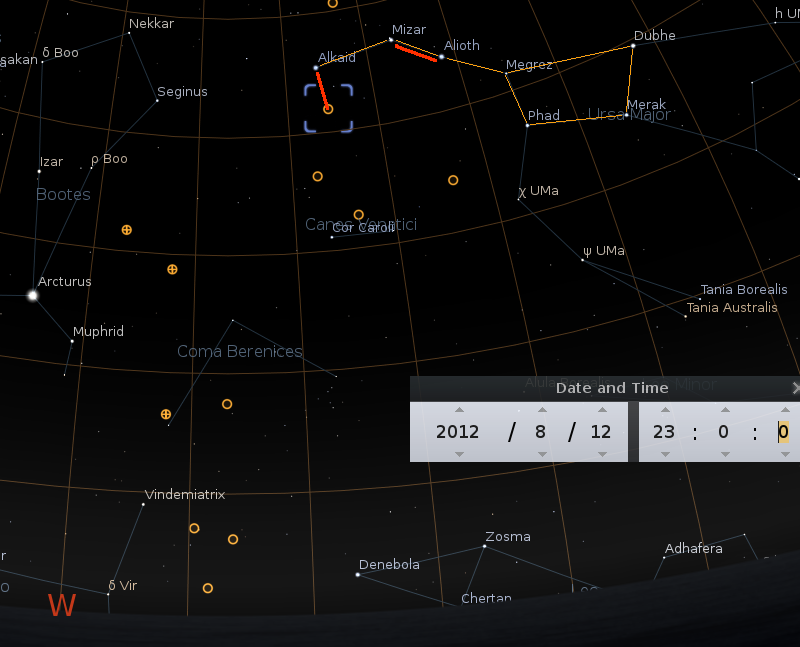Select the orange circle marker nearest Cor Caroli

[x=359, y=215]
